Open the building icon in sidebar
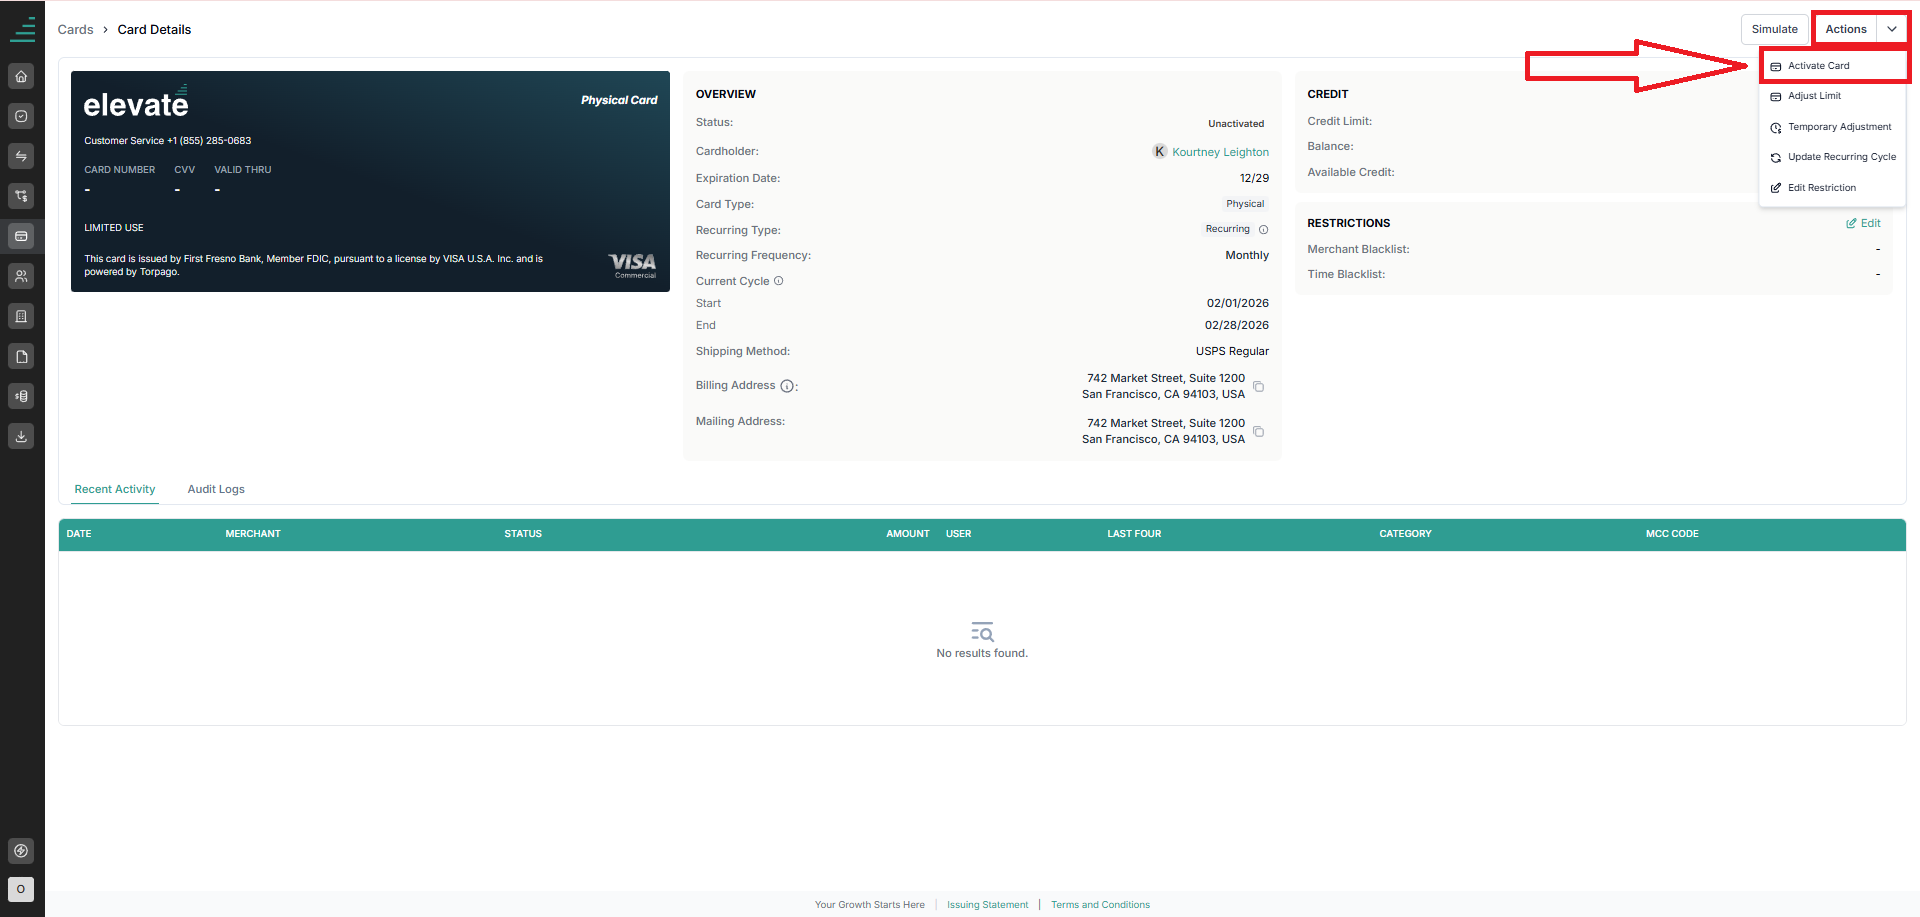1920x917 pixels. 21,316
